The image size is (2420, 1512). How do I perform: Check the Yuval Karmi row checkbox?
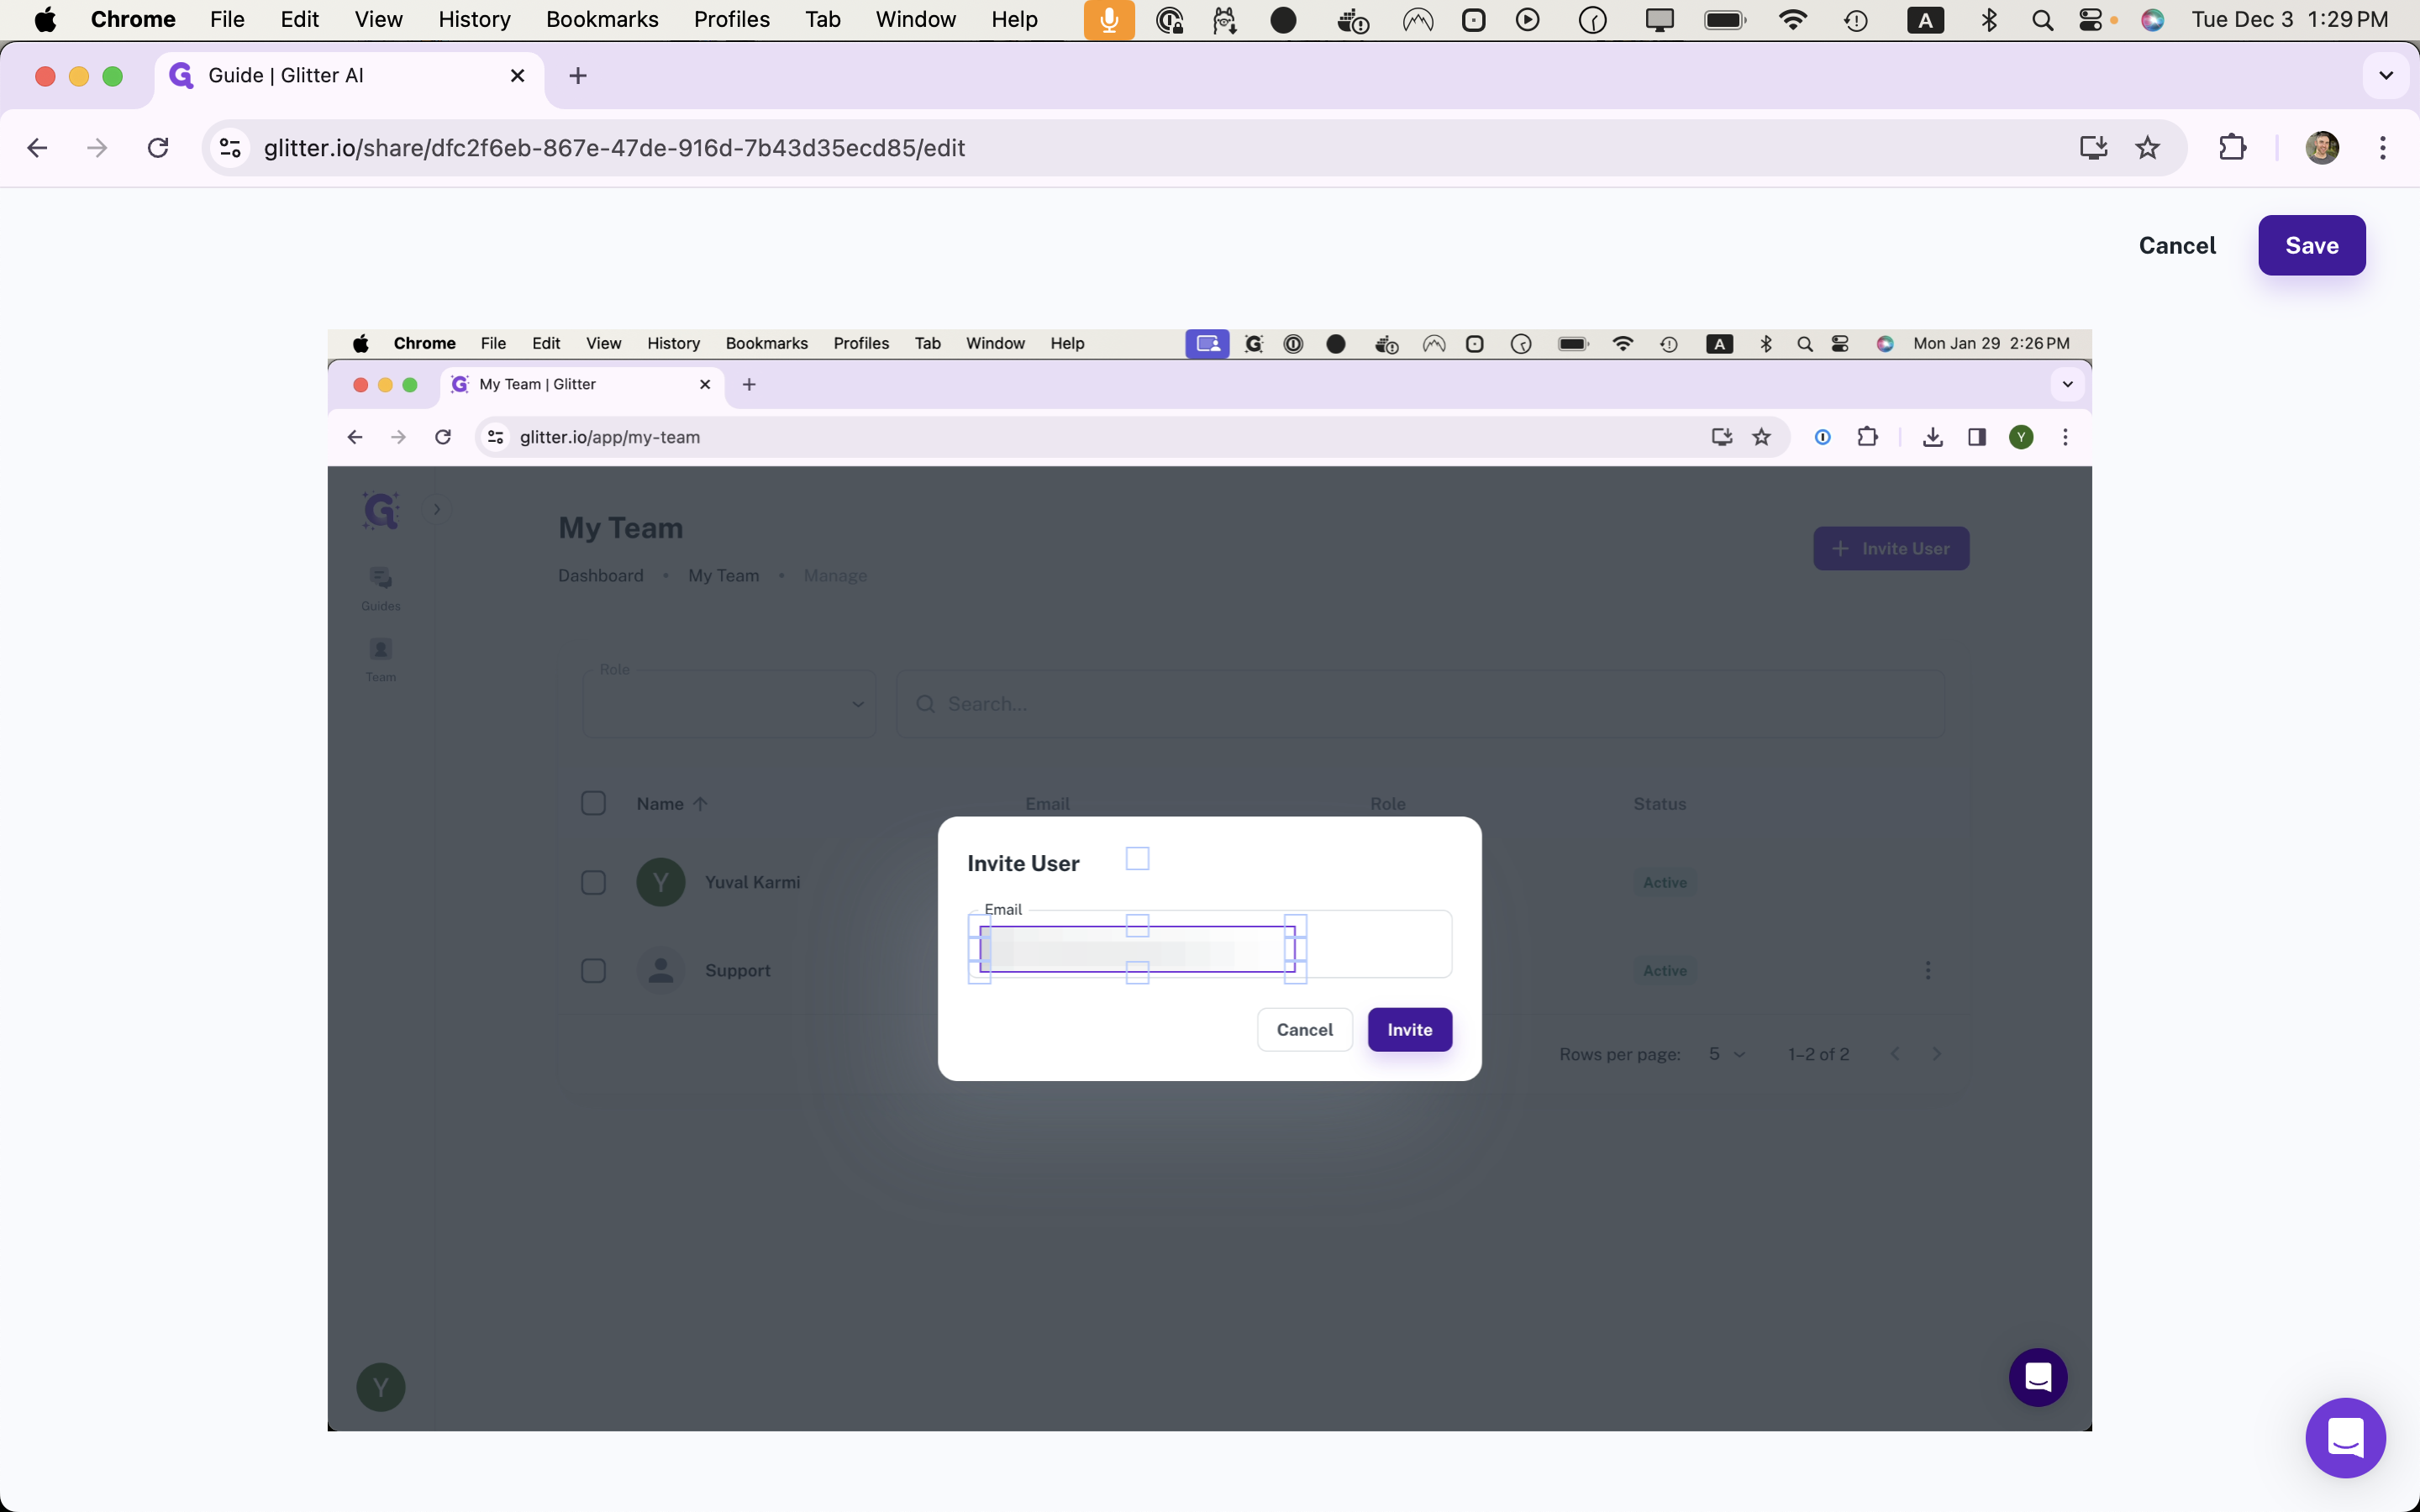[x=593, y=882]
